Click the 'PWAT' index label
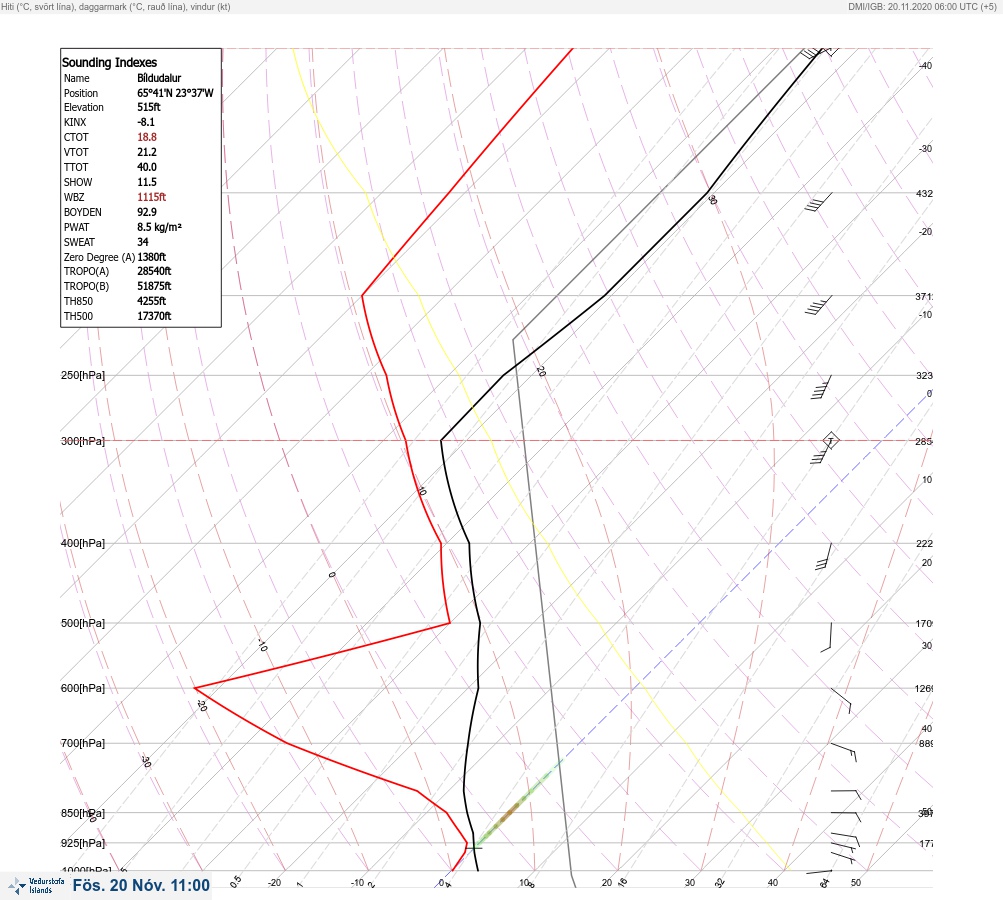Screen dimensions: 1003x900 77,227
